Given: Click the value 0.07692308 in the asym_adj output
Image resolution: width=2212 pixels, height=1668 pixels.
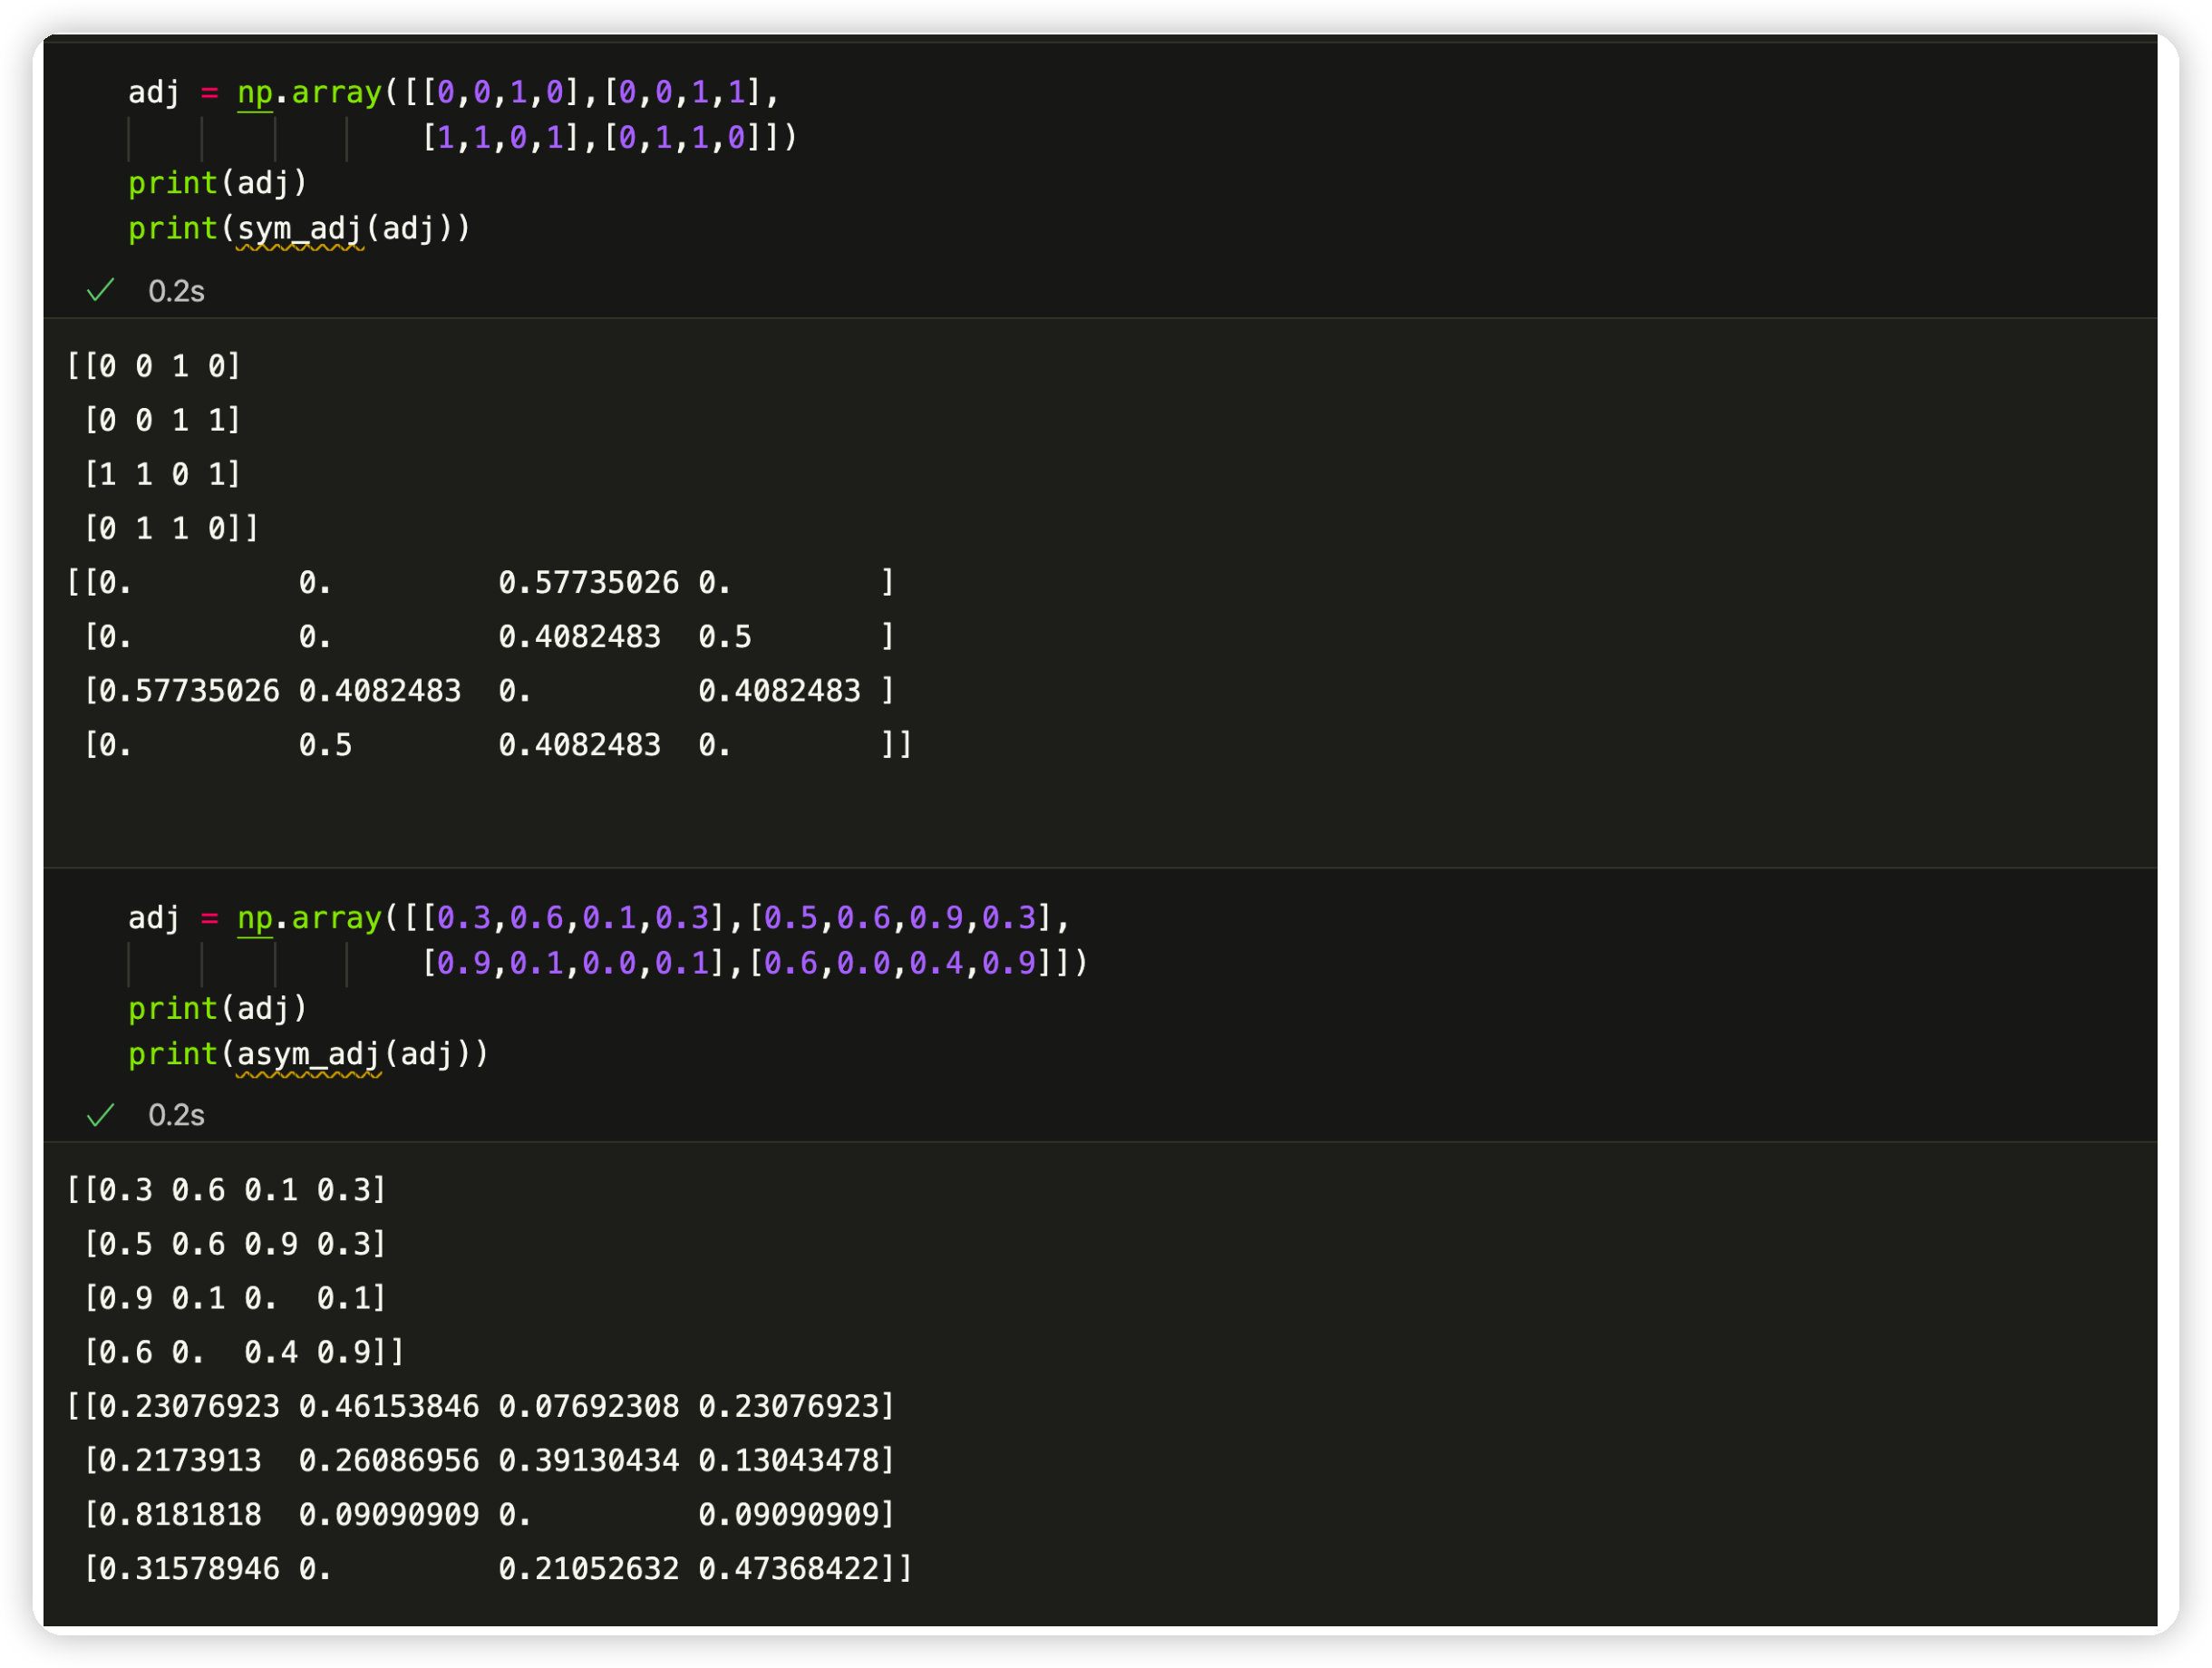Looking at the screenshot, I should [x=589, y=1407].
